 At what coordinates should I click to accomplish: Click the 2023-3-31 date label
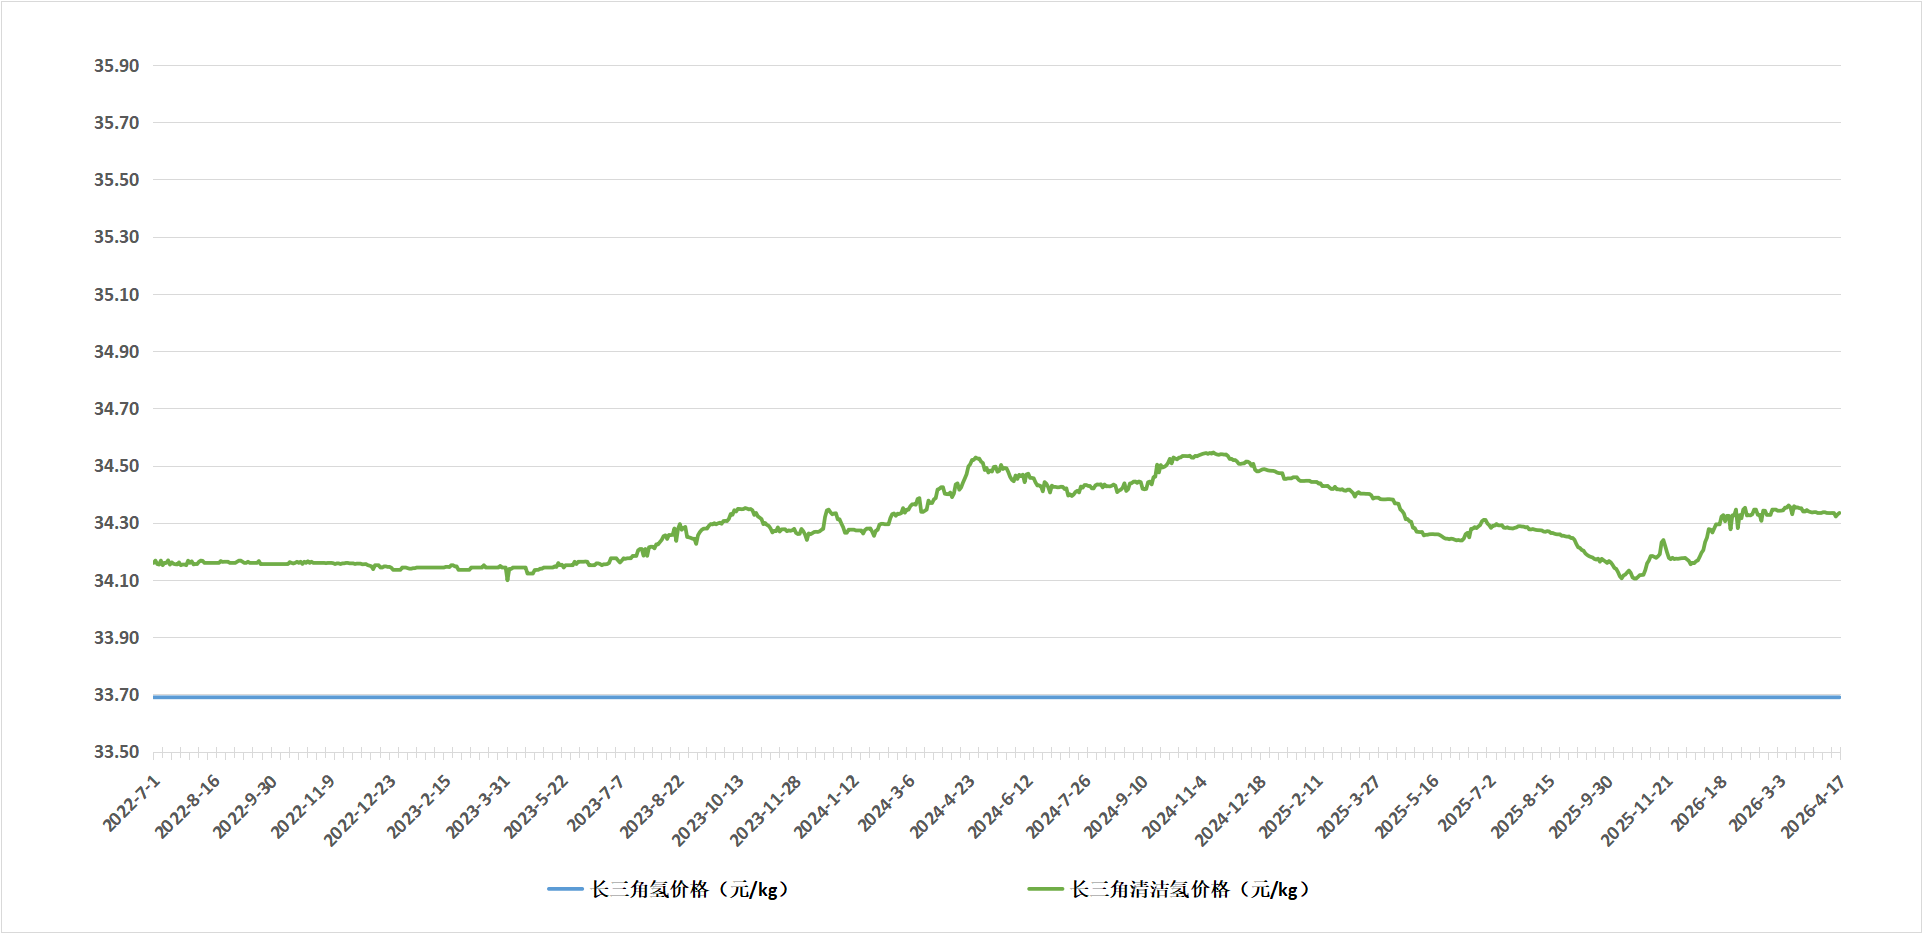click(x=478, y=807)
